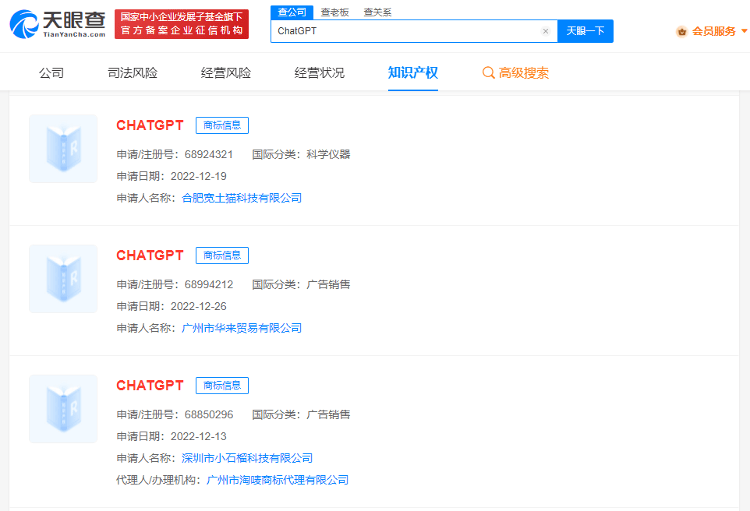Switch to the 经营状况 tab

tap(319, 73)
